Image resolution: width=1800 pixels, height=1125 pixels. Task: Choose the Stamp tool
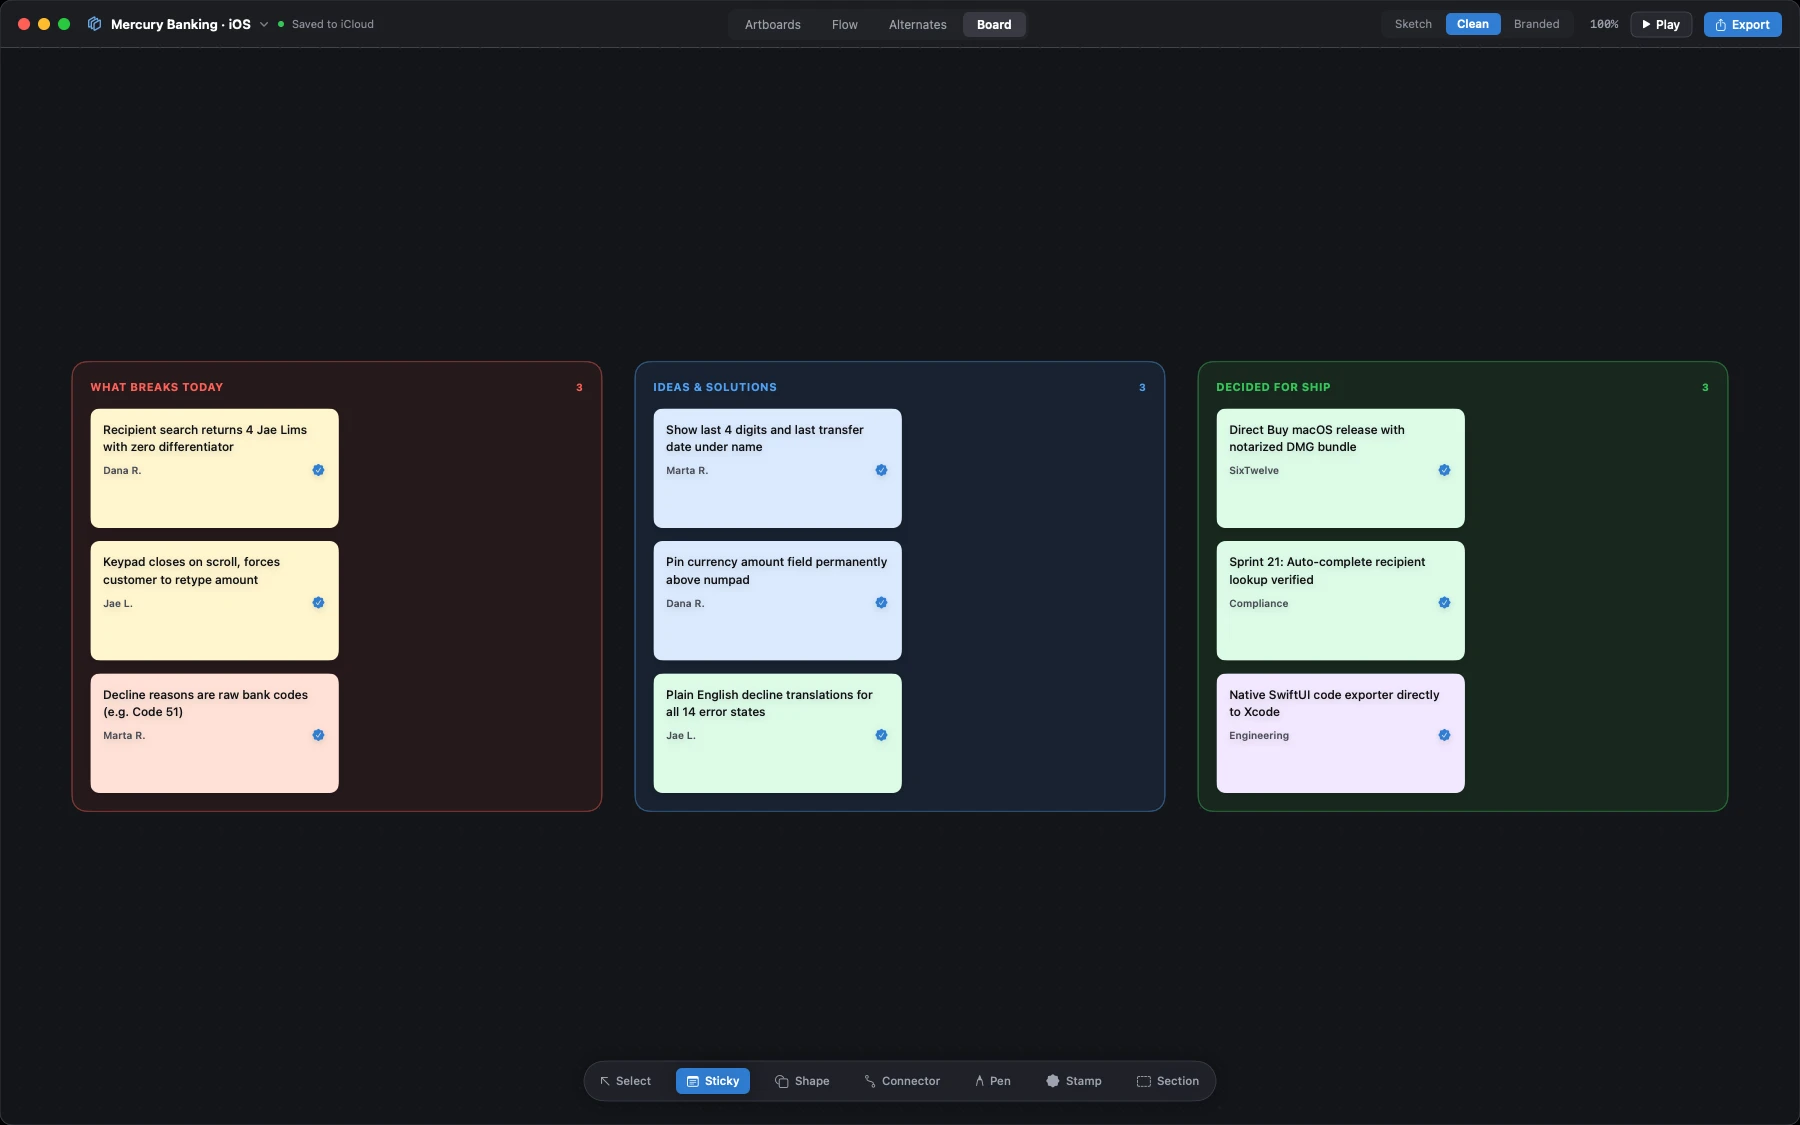click(1074, 1081)
